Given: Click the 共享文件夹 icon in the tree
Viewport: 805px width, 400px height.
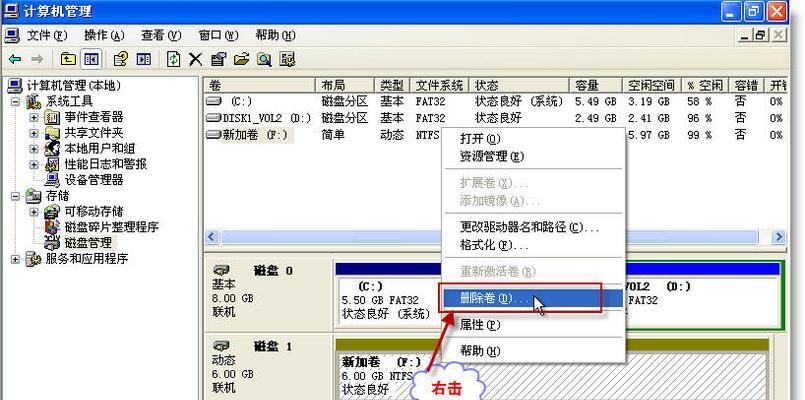Looking at the screenshot, I should [52, 132].
